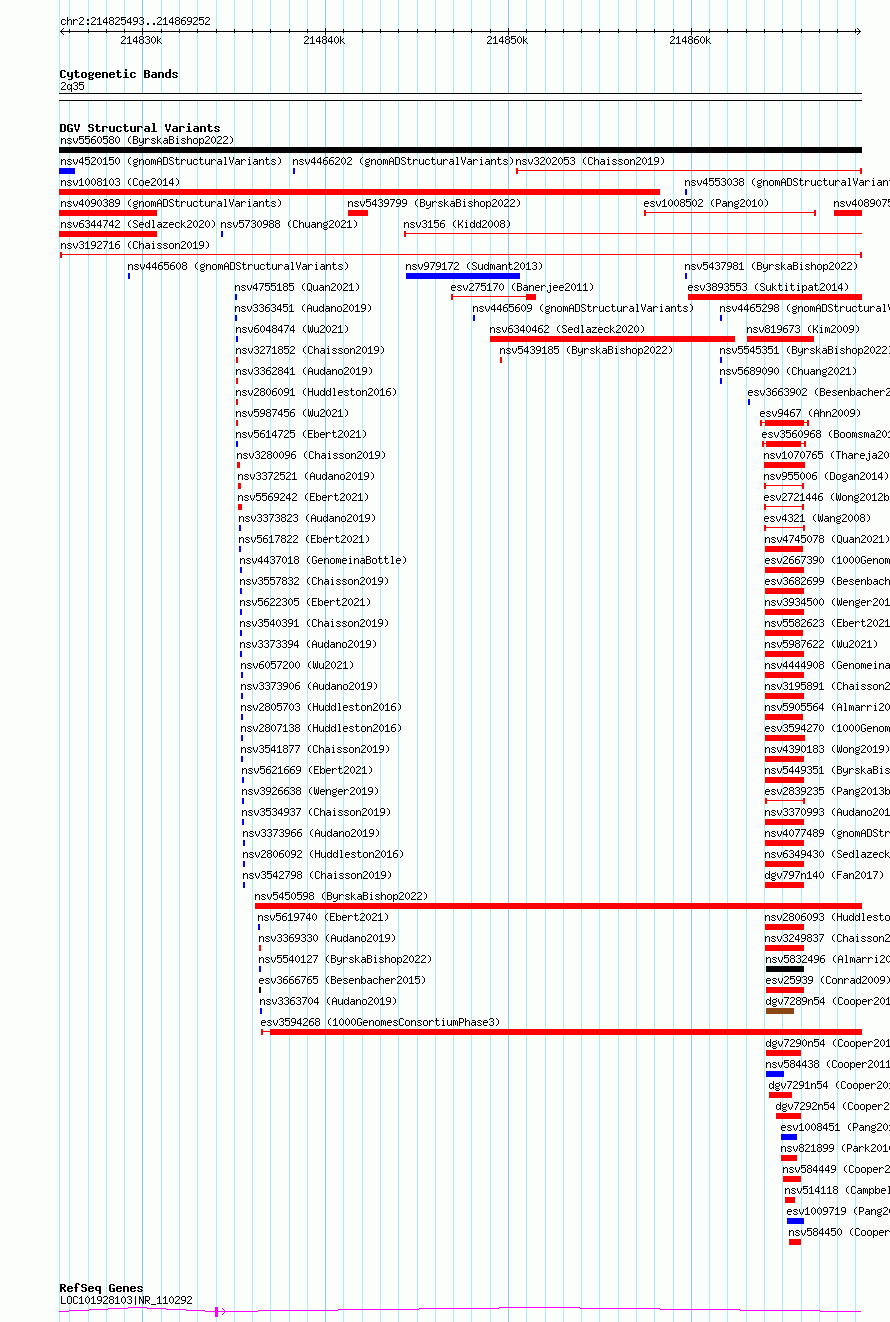The width and height of the screenshot is (890, 1322).
Task: Open nsv5689090 (Chuang2021) variant
Action: [x=788, y=371]
